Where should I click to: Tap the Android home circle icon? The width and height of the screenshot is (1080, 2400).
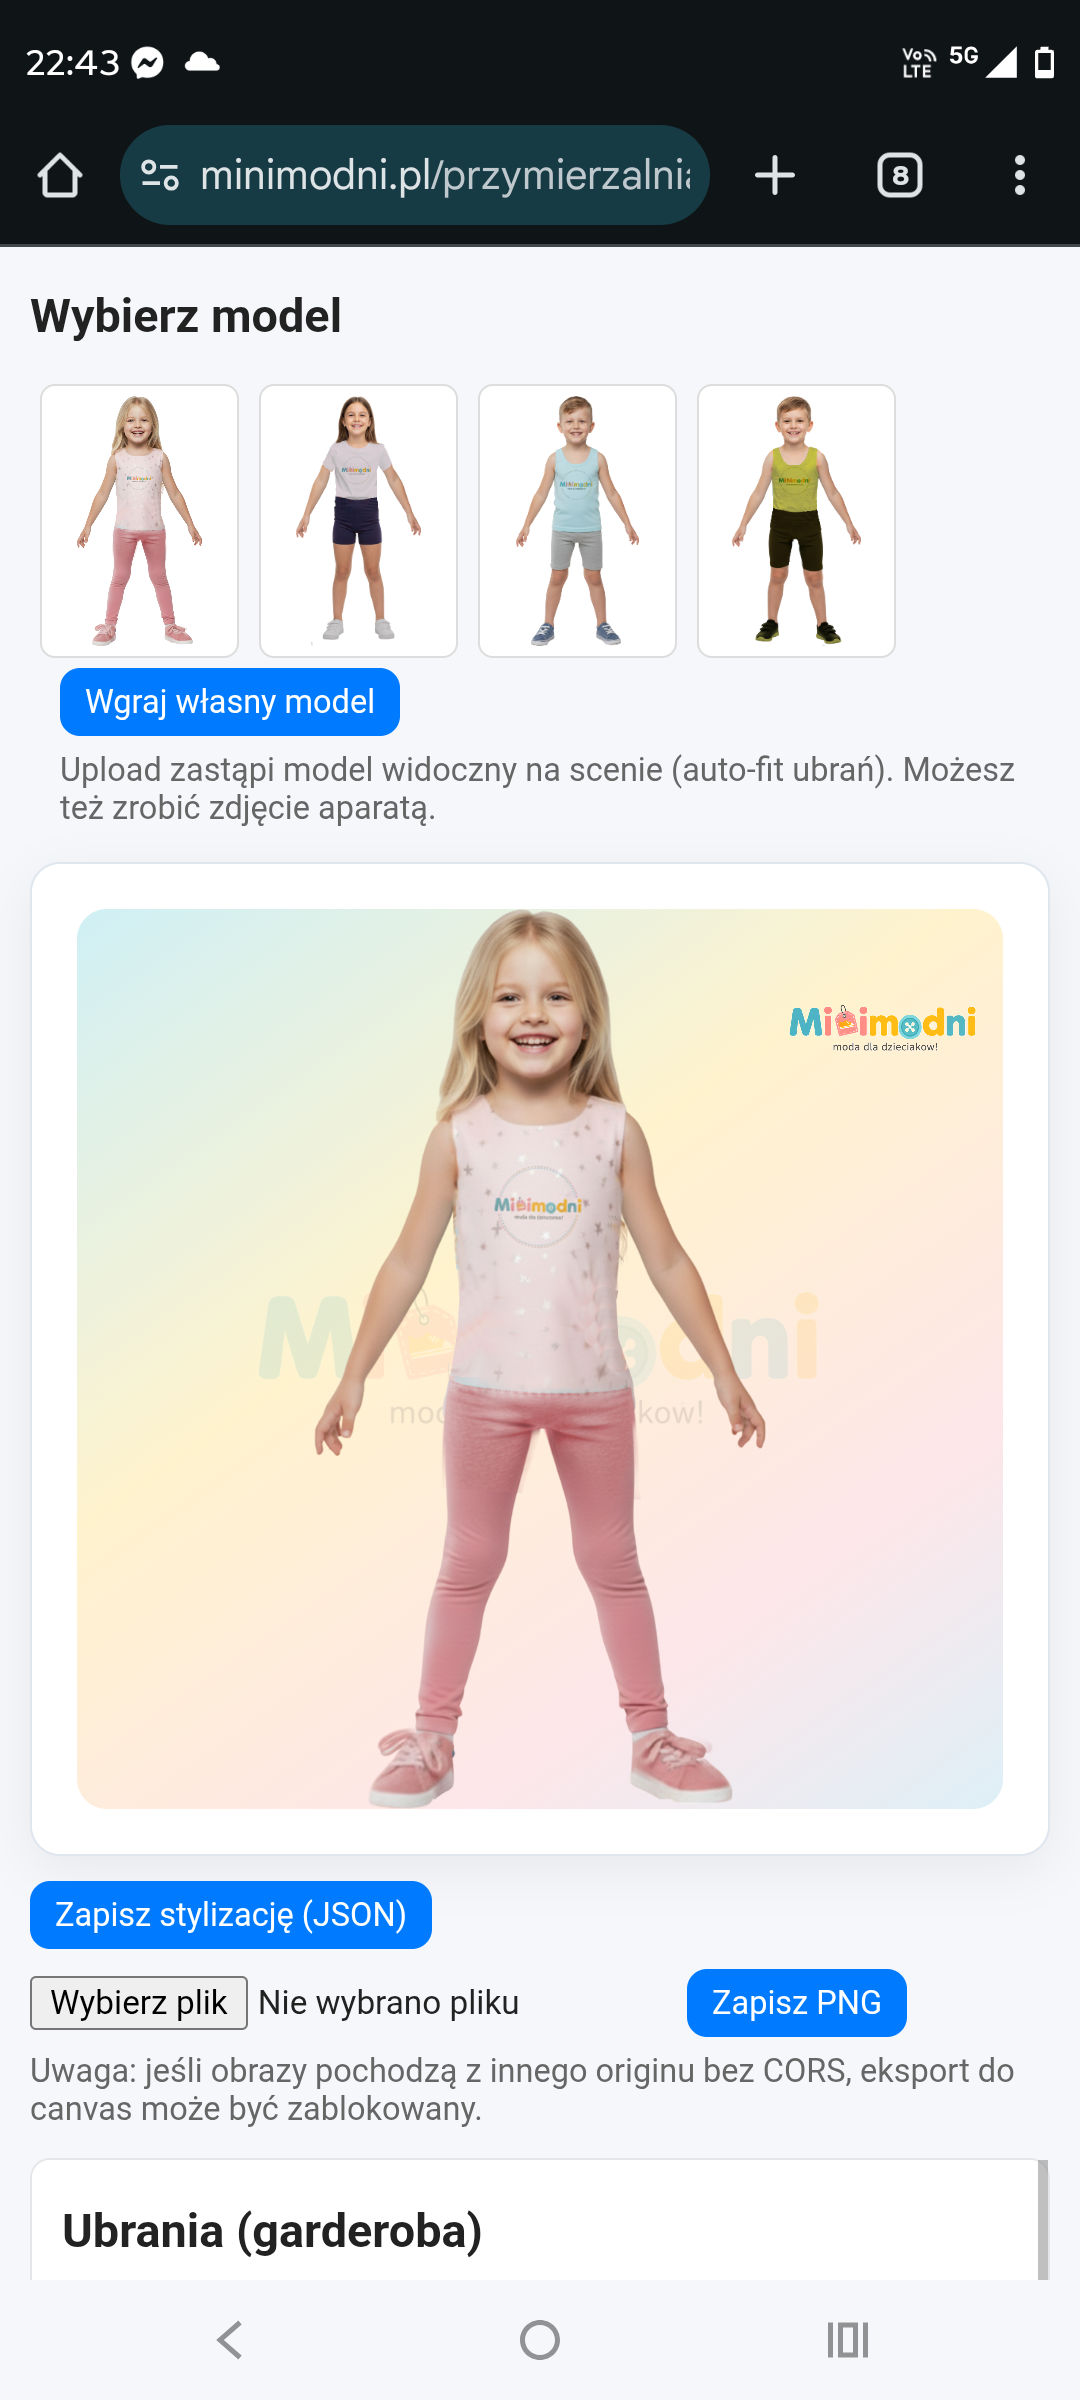coord(540,2340)
